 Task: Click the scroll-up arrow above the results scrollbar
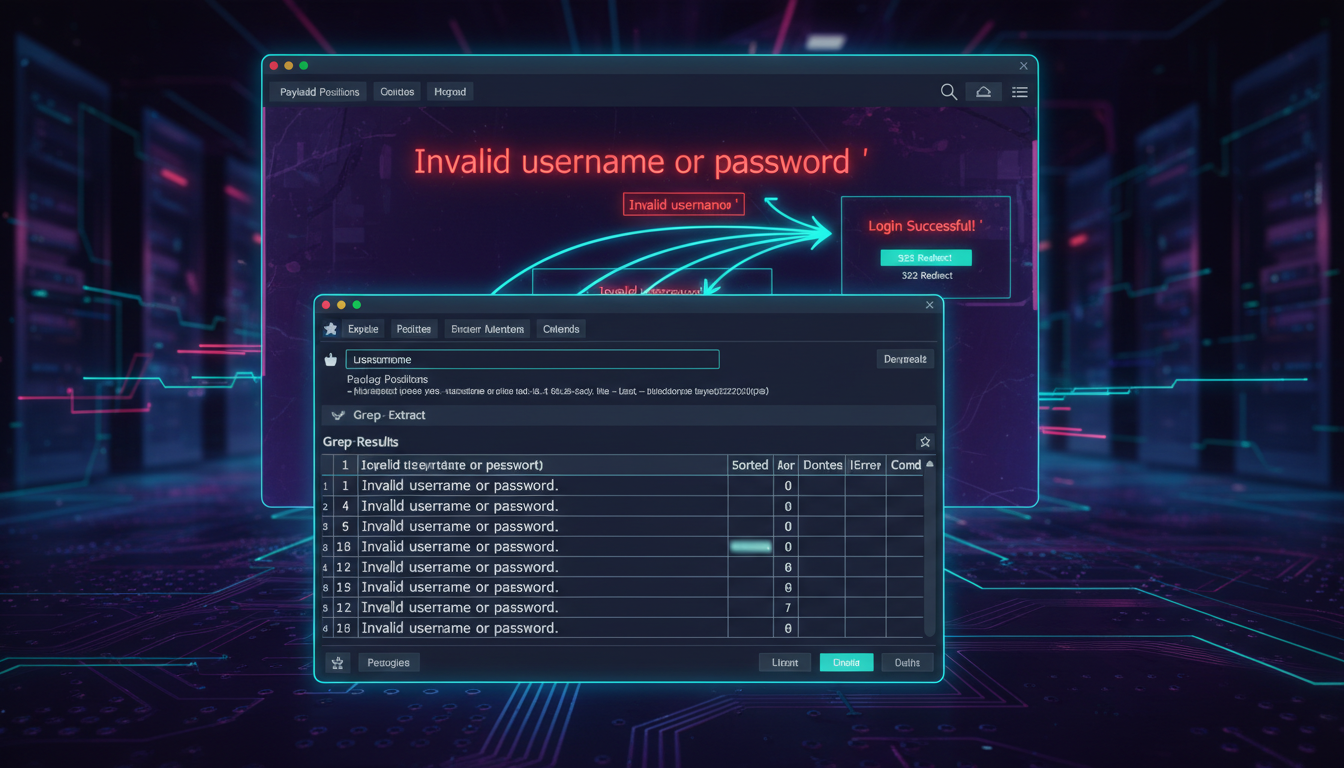[930, 465]
